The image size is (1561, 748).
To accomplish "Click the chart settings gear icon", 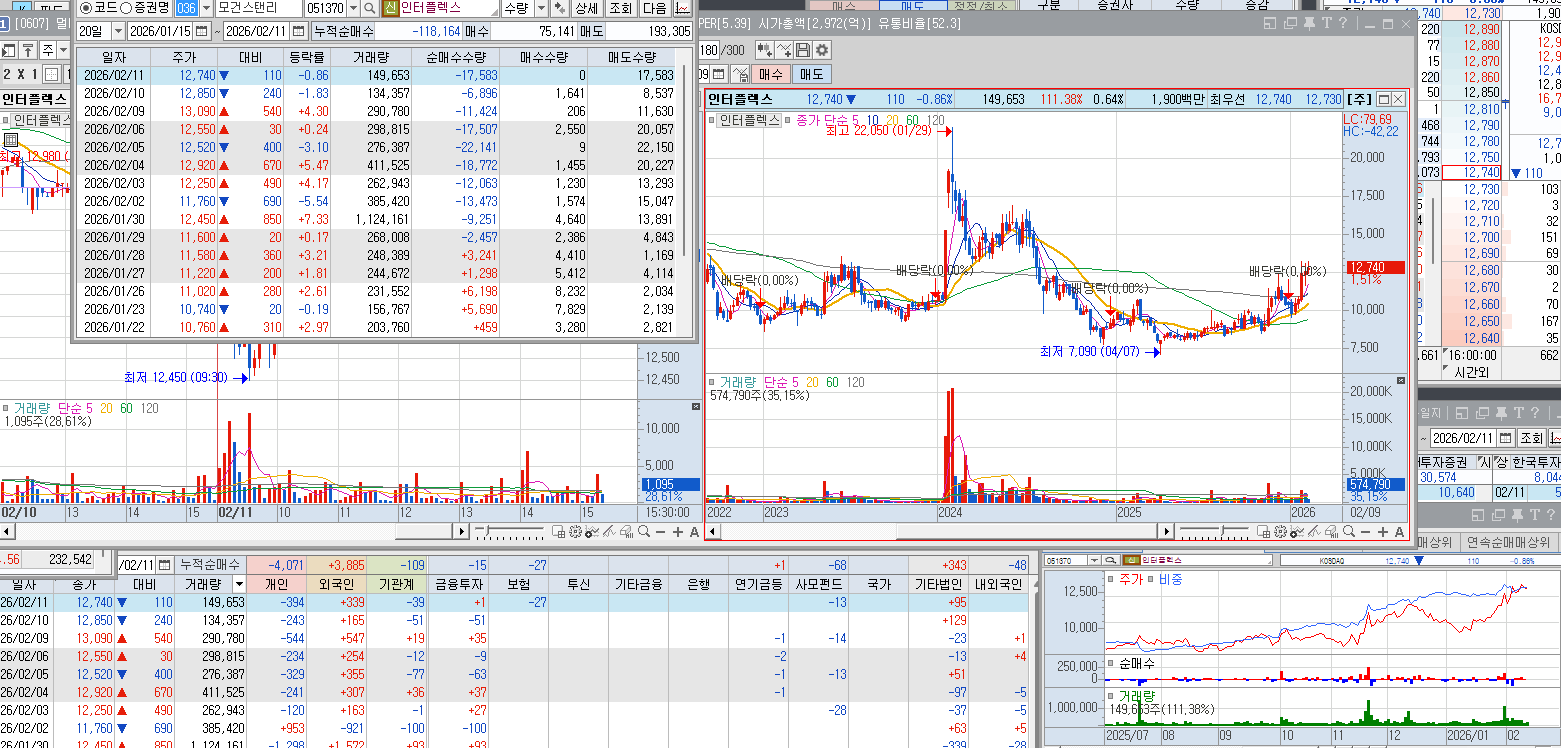I will coord(822,50).
